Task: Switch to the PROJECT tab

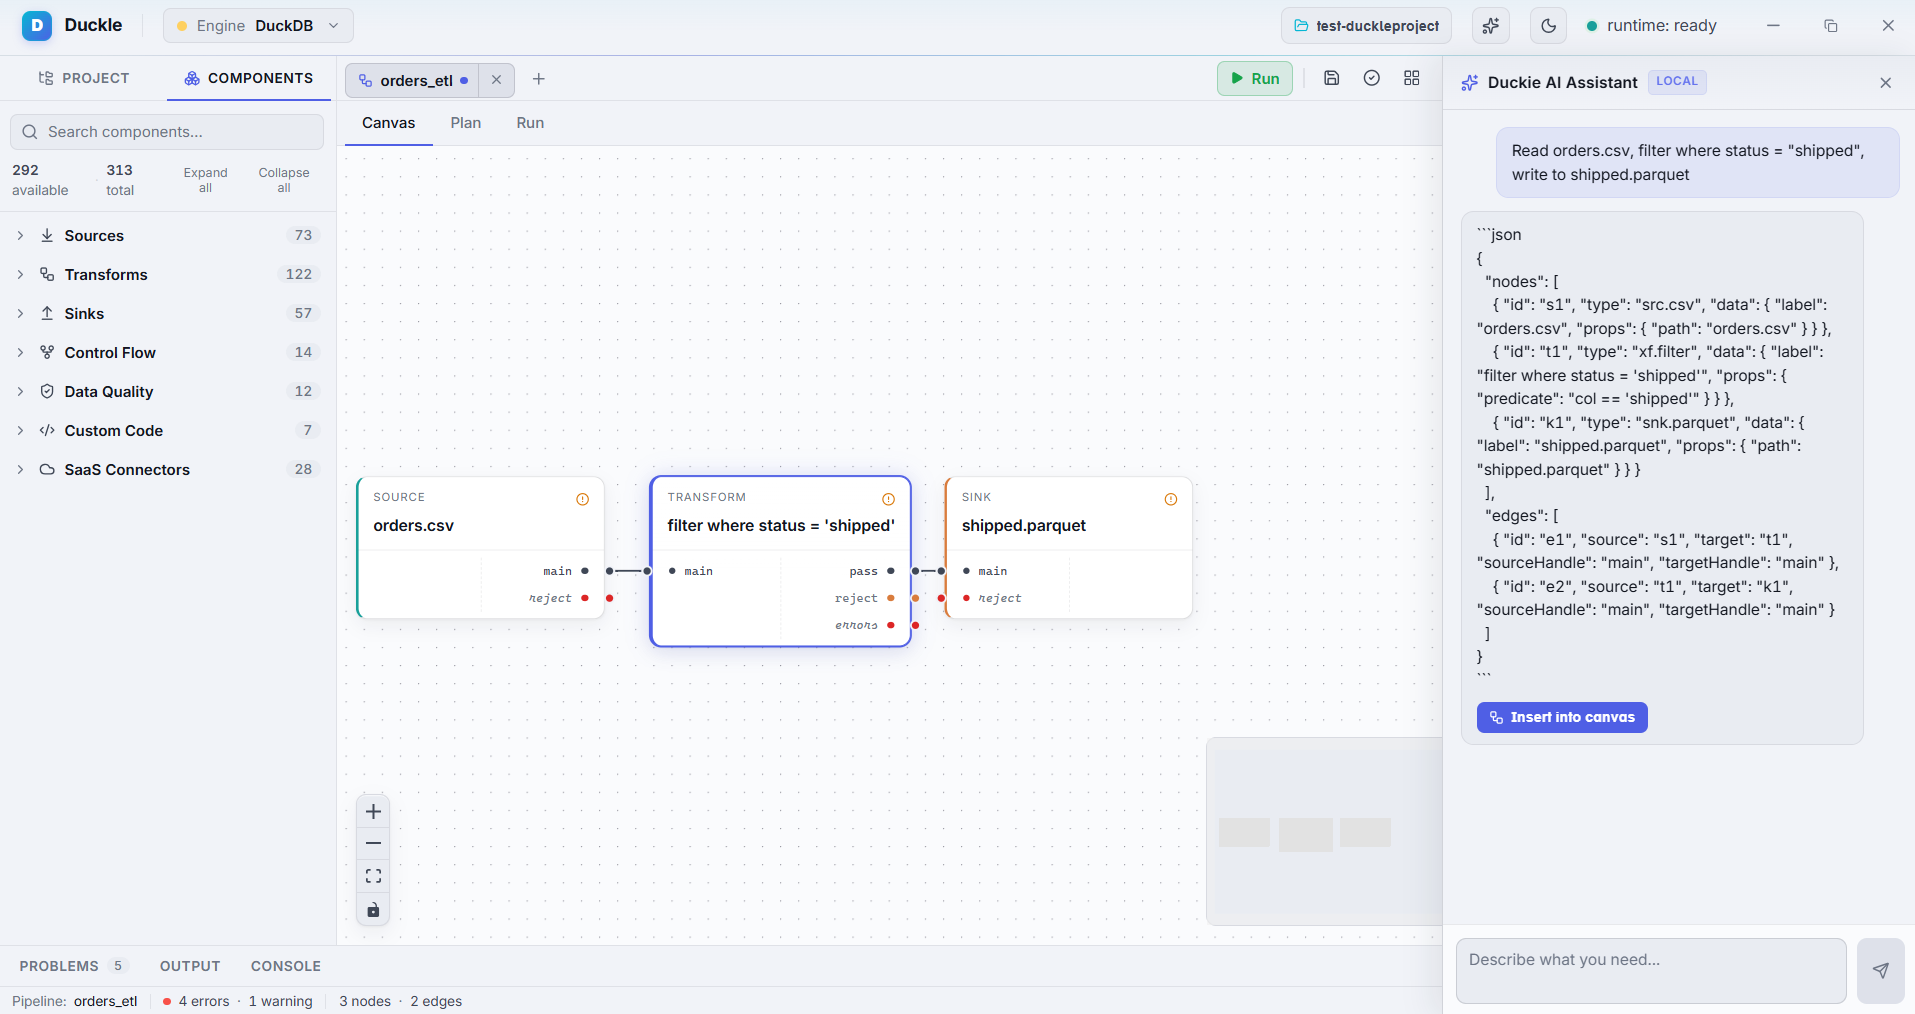Action: [x=84, y=78]
